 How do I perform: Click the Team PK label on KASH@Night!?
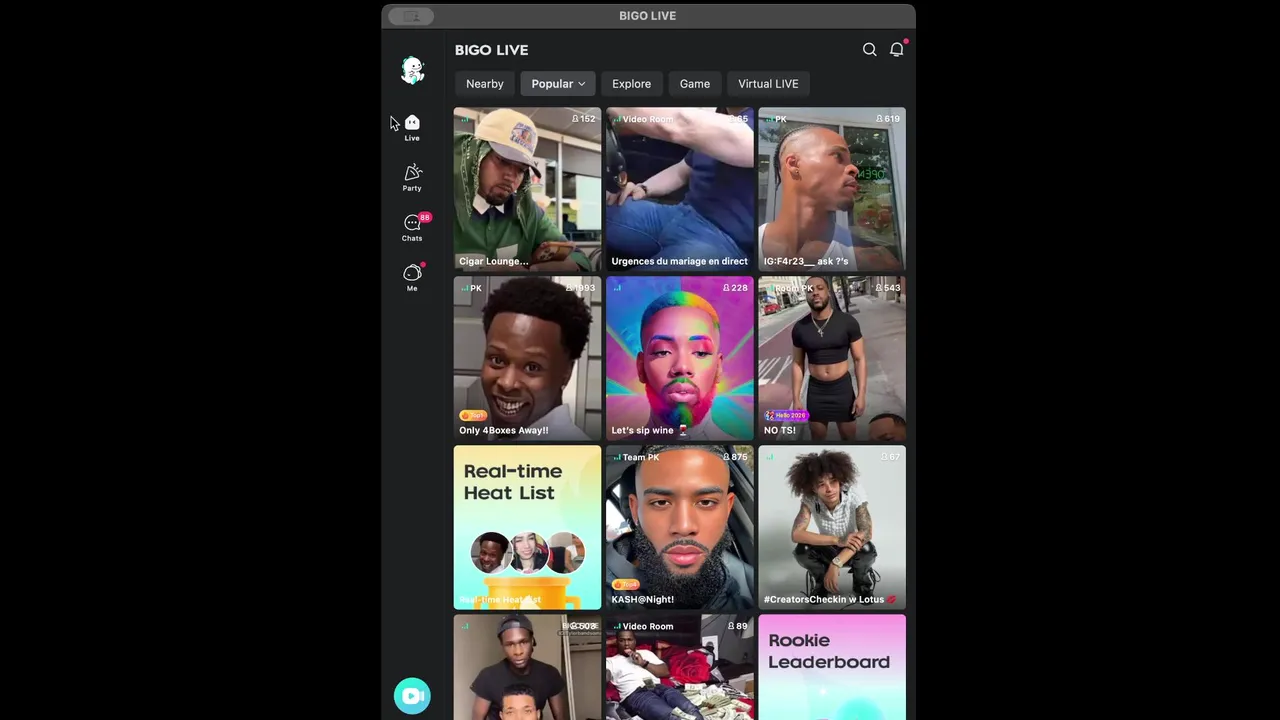(x=641, y=457)
